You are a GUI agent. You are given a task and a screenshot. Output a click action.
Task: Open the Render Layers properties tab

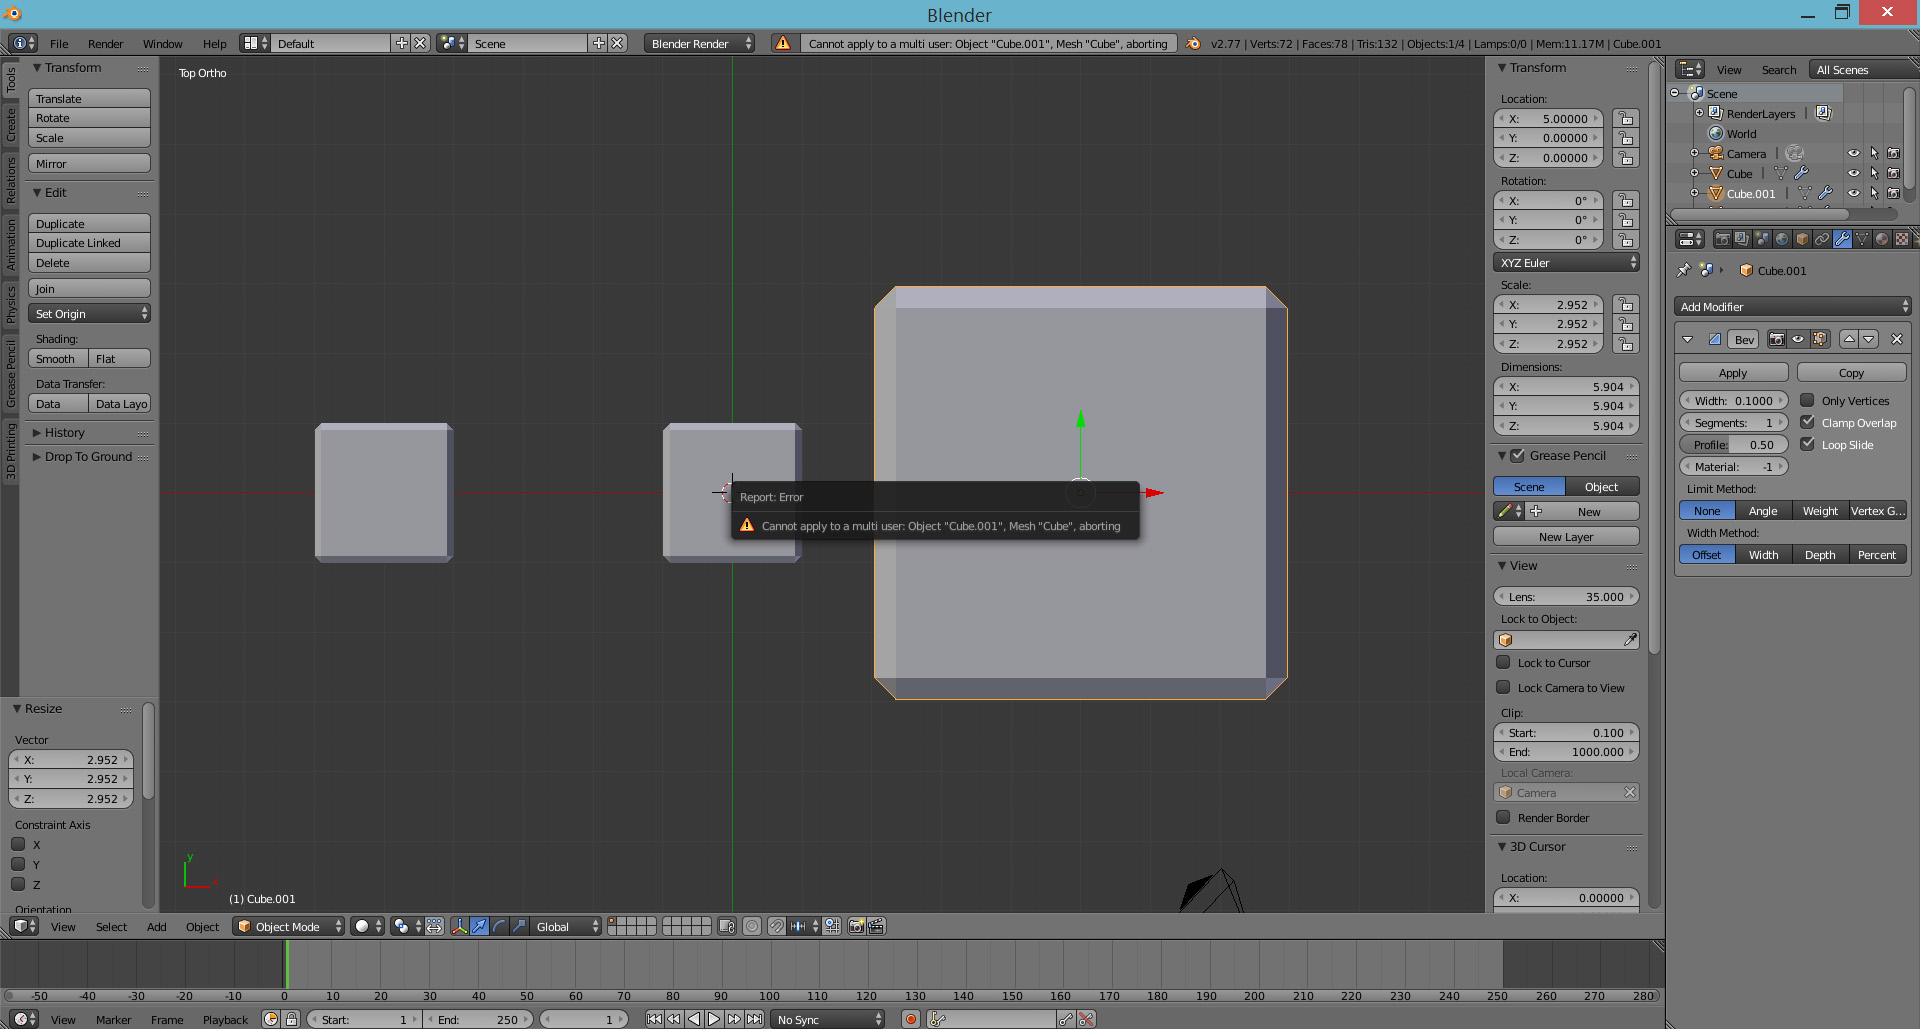[x=1742, y=239]
